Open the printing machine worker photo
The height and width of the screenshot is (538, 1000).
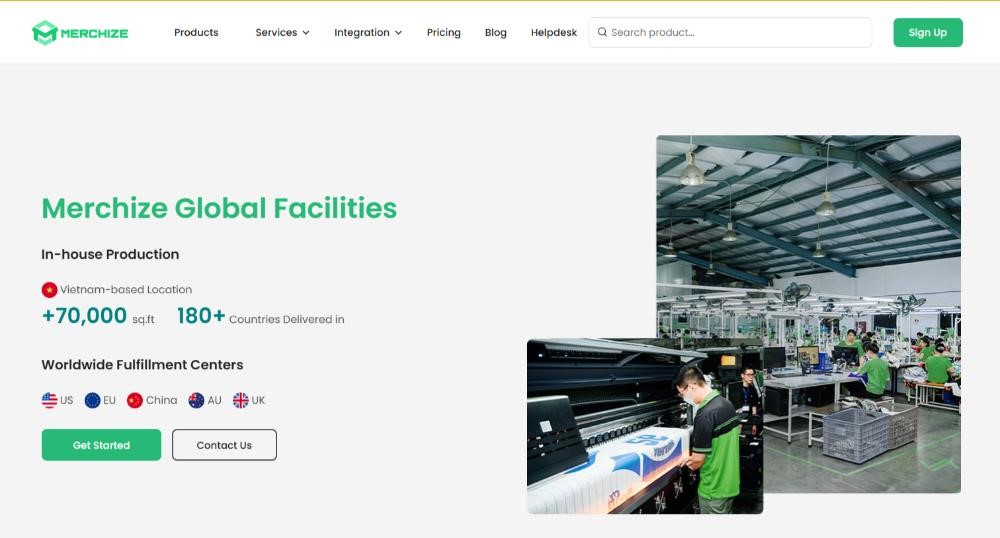(x=645, y=426)
